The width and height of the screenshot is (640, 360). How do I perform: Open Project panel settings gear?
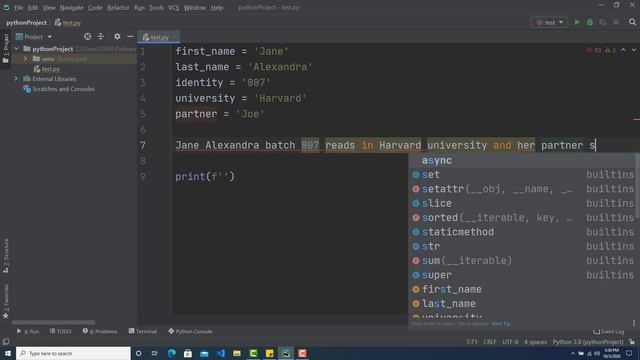coord(117,36)
